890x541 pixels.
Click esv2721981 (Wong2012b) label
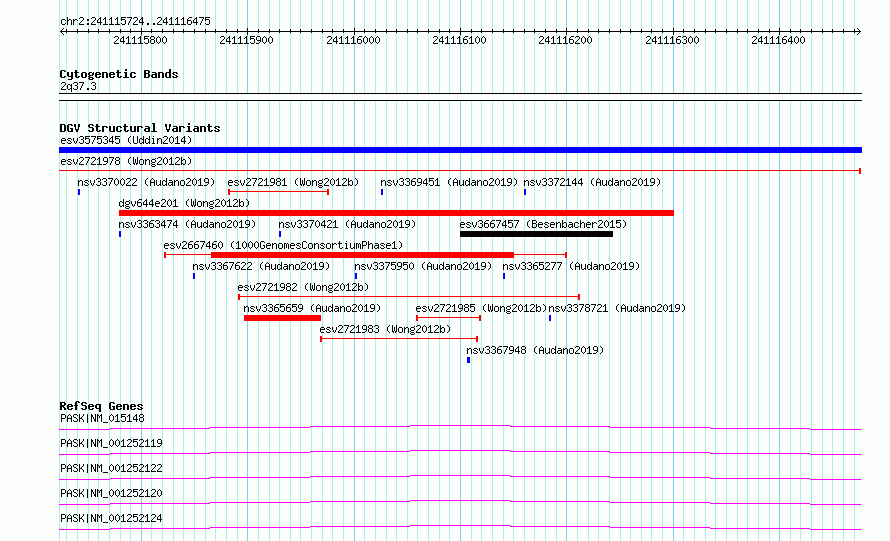click(293, 182)
